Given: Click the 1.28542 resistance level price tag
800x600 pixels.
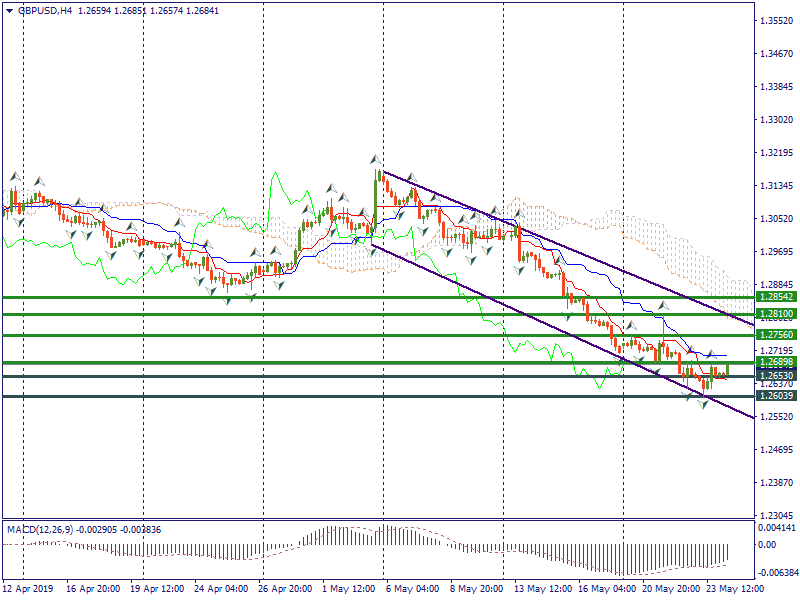Looking at the screenshot, I should pos(776,297).
